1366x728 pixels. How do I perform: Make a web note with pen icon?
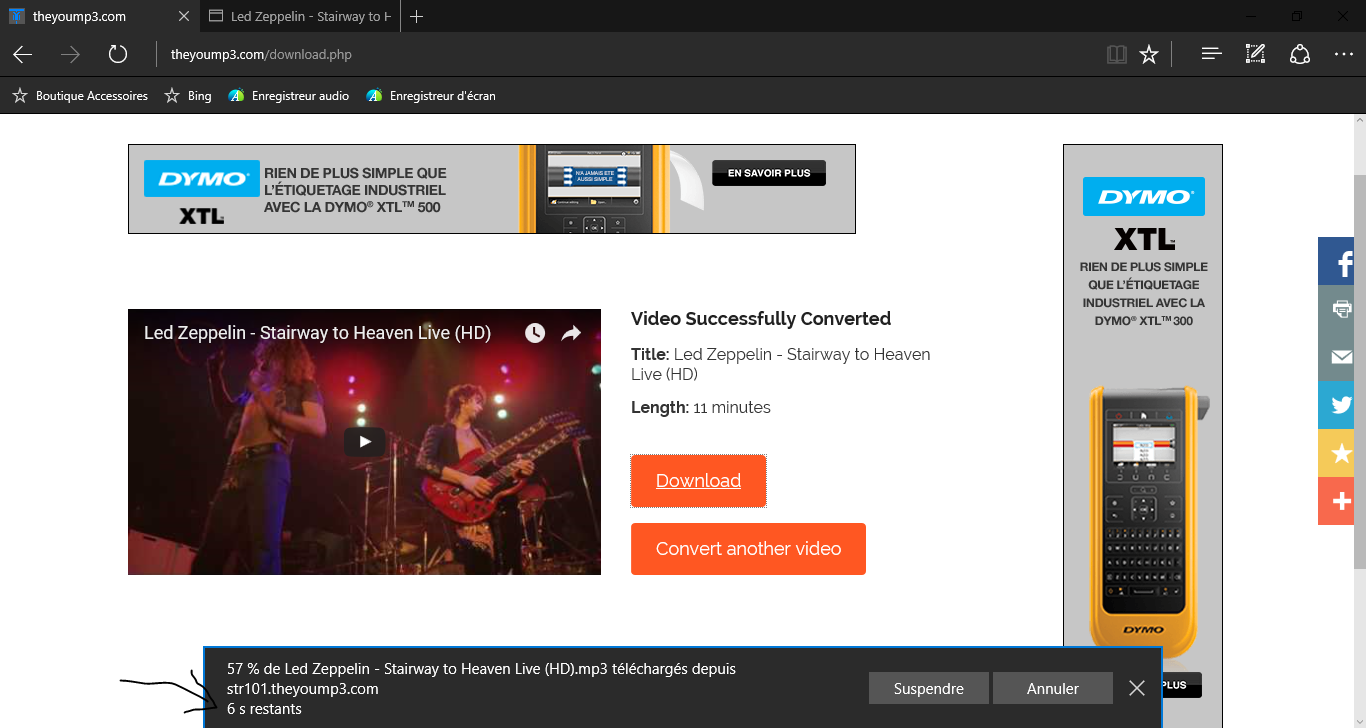(x=1255, y=54)
